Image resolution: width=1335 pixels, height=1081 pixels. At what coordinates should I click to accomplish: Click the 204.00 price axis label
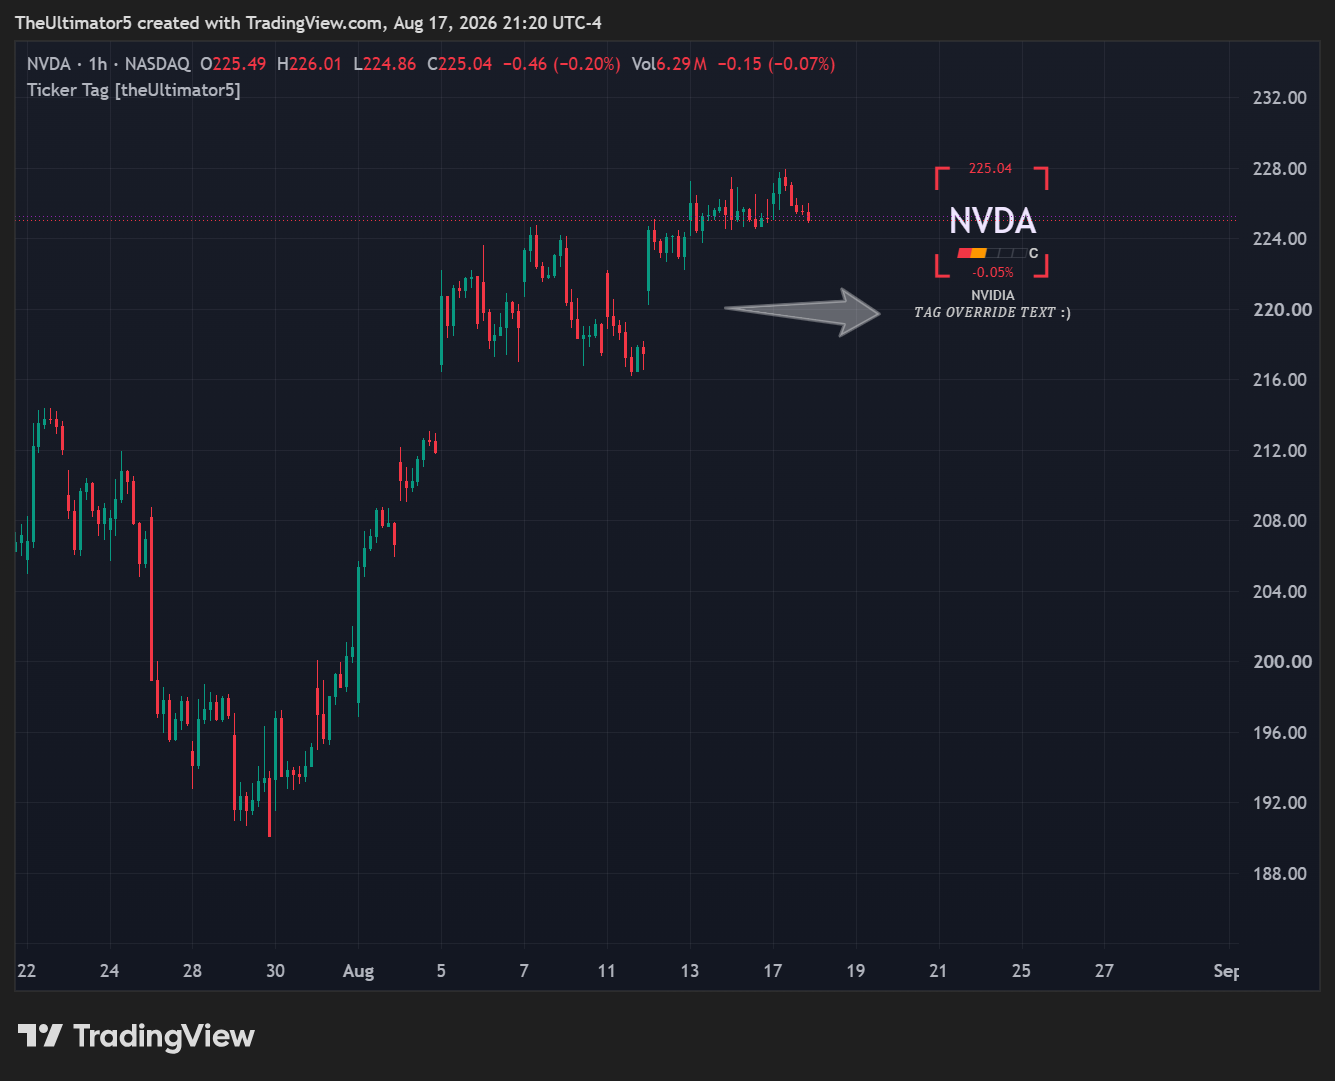point(1280,591)
